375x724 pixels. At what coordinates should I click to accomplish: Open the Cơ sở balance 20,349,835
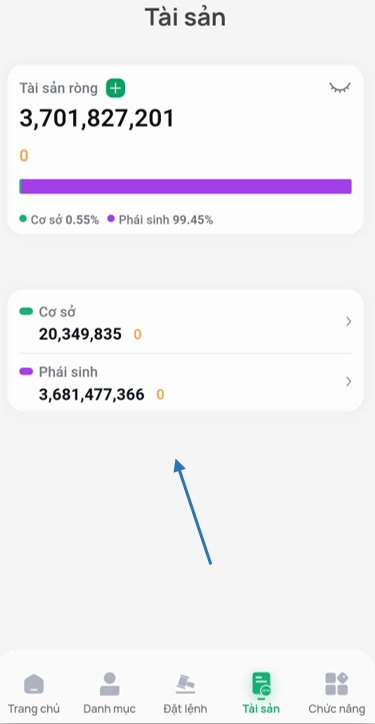coord(80,334)
